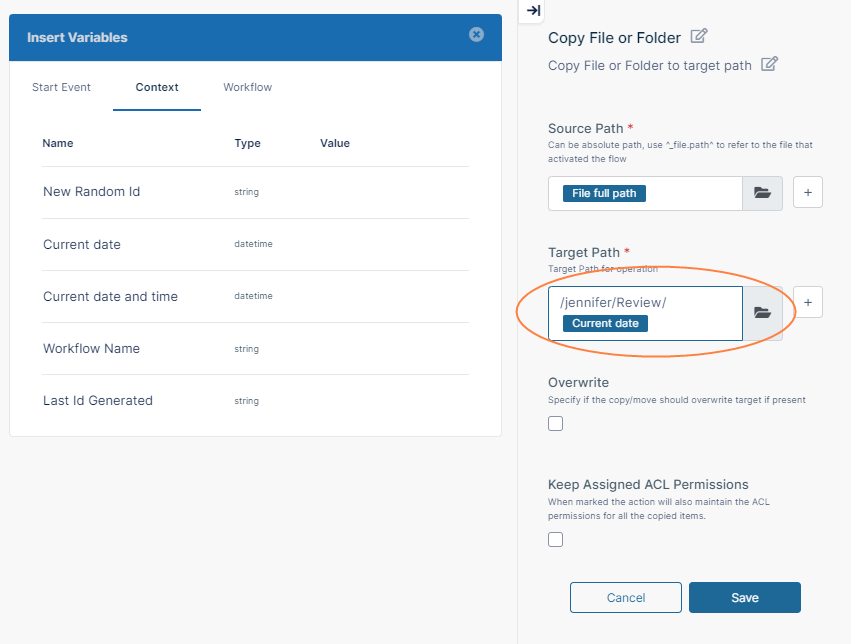Viewport: 851px width, 644px height.
Task: Pick the Workflow Name variable
Action: [91, 348]
